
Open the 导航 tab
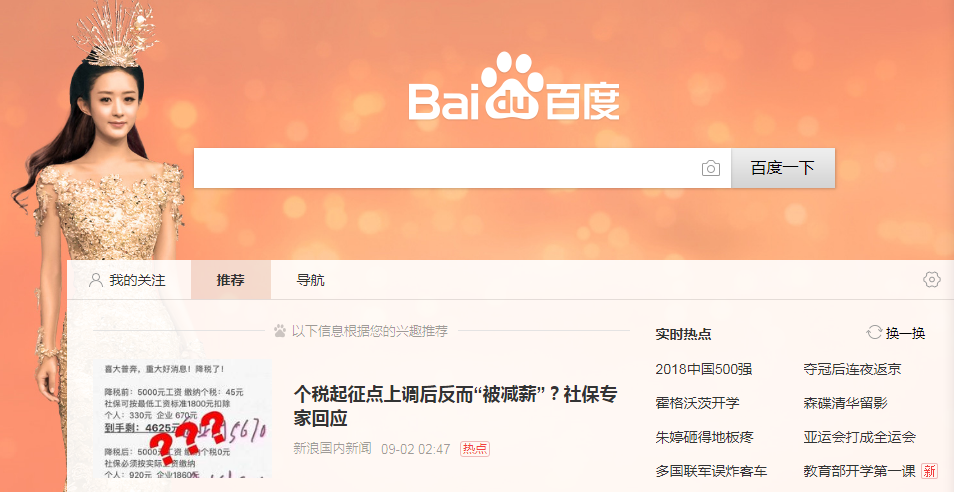[310, 280]
